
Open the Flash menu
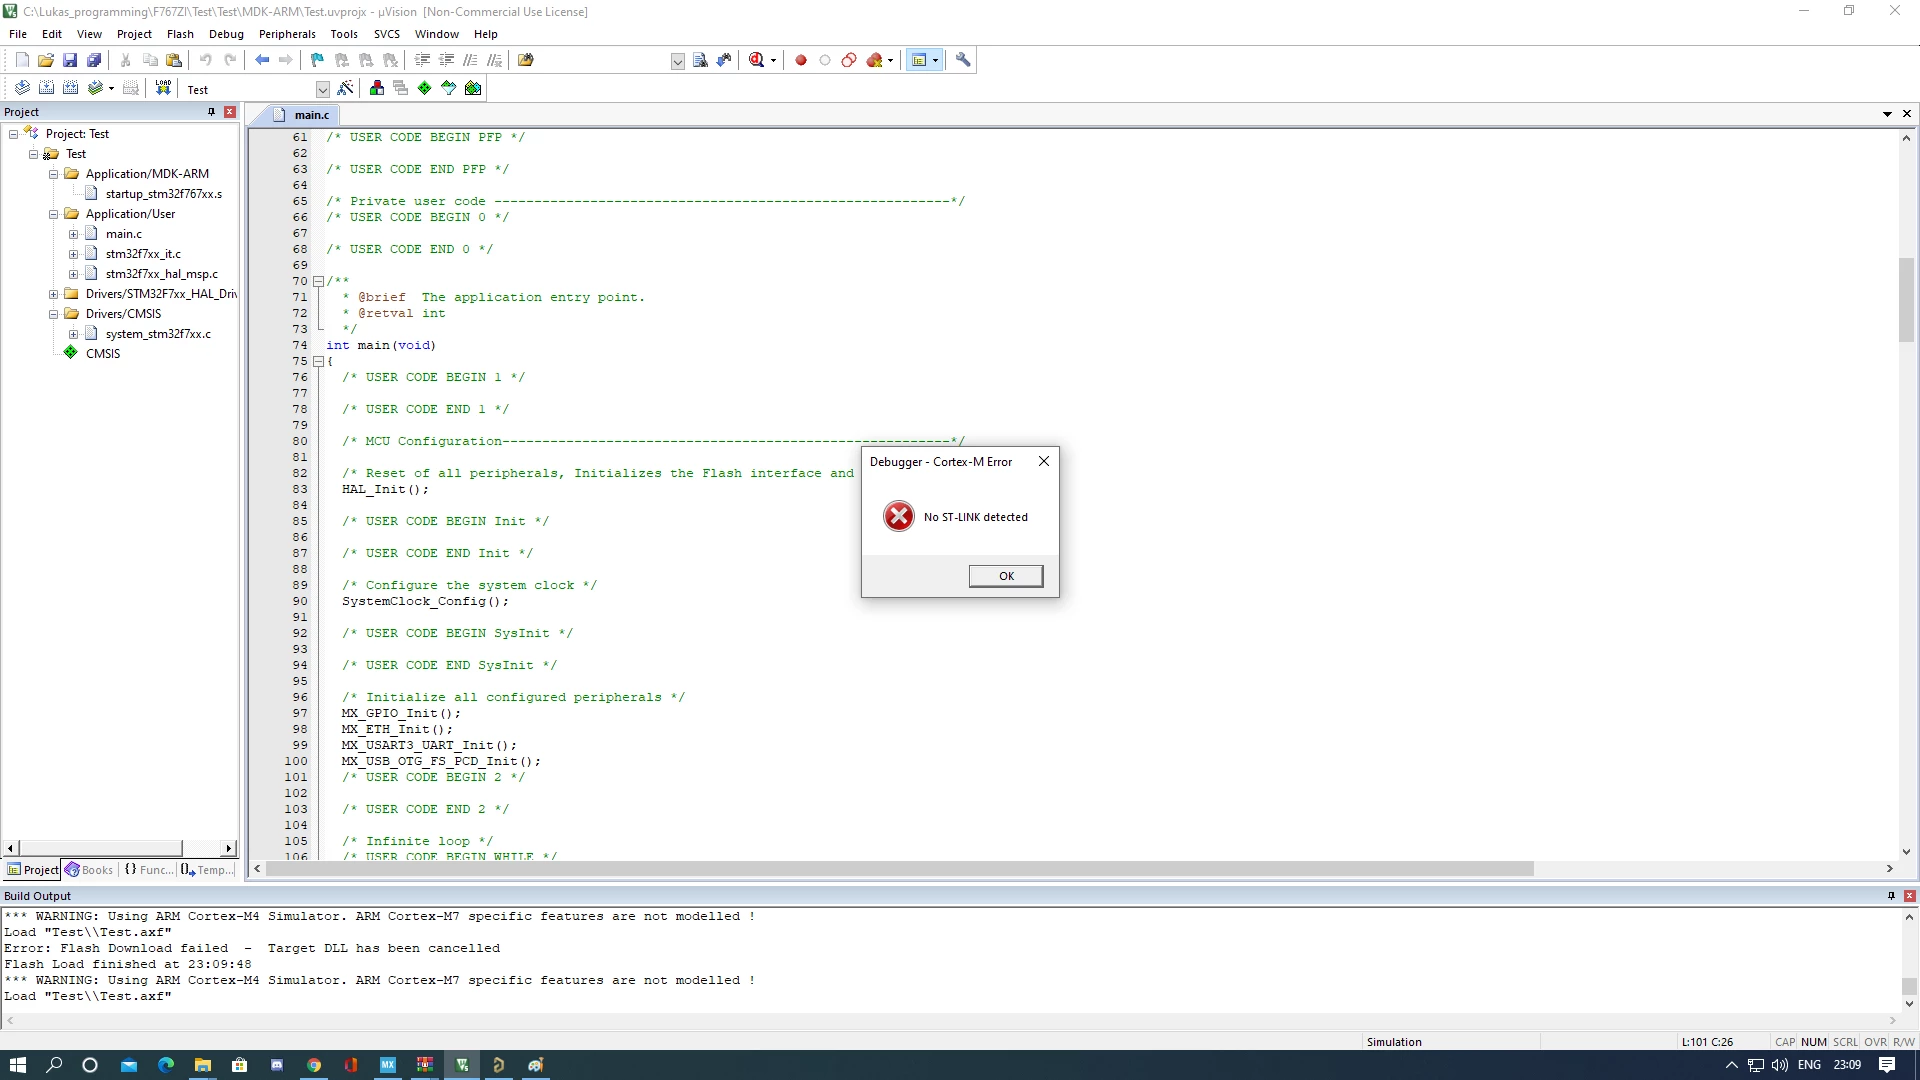coord(180,34)
